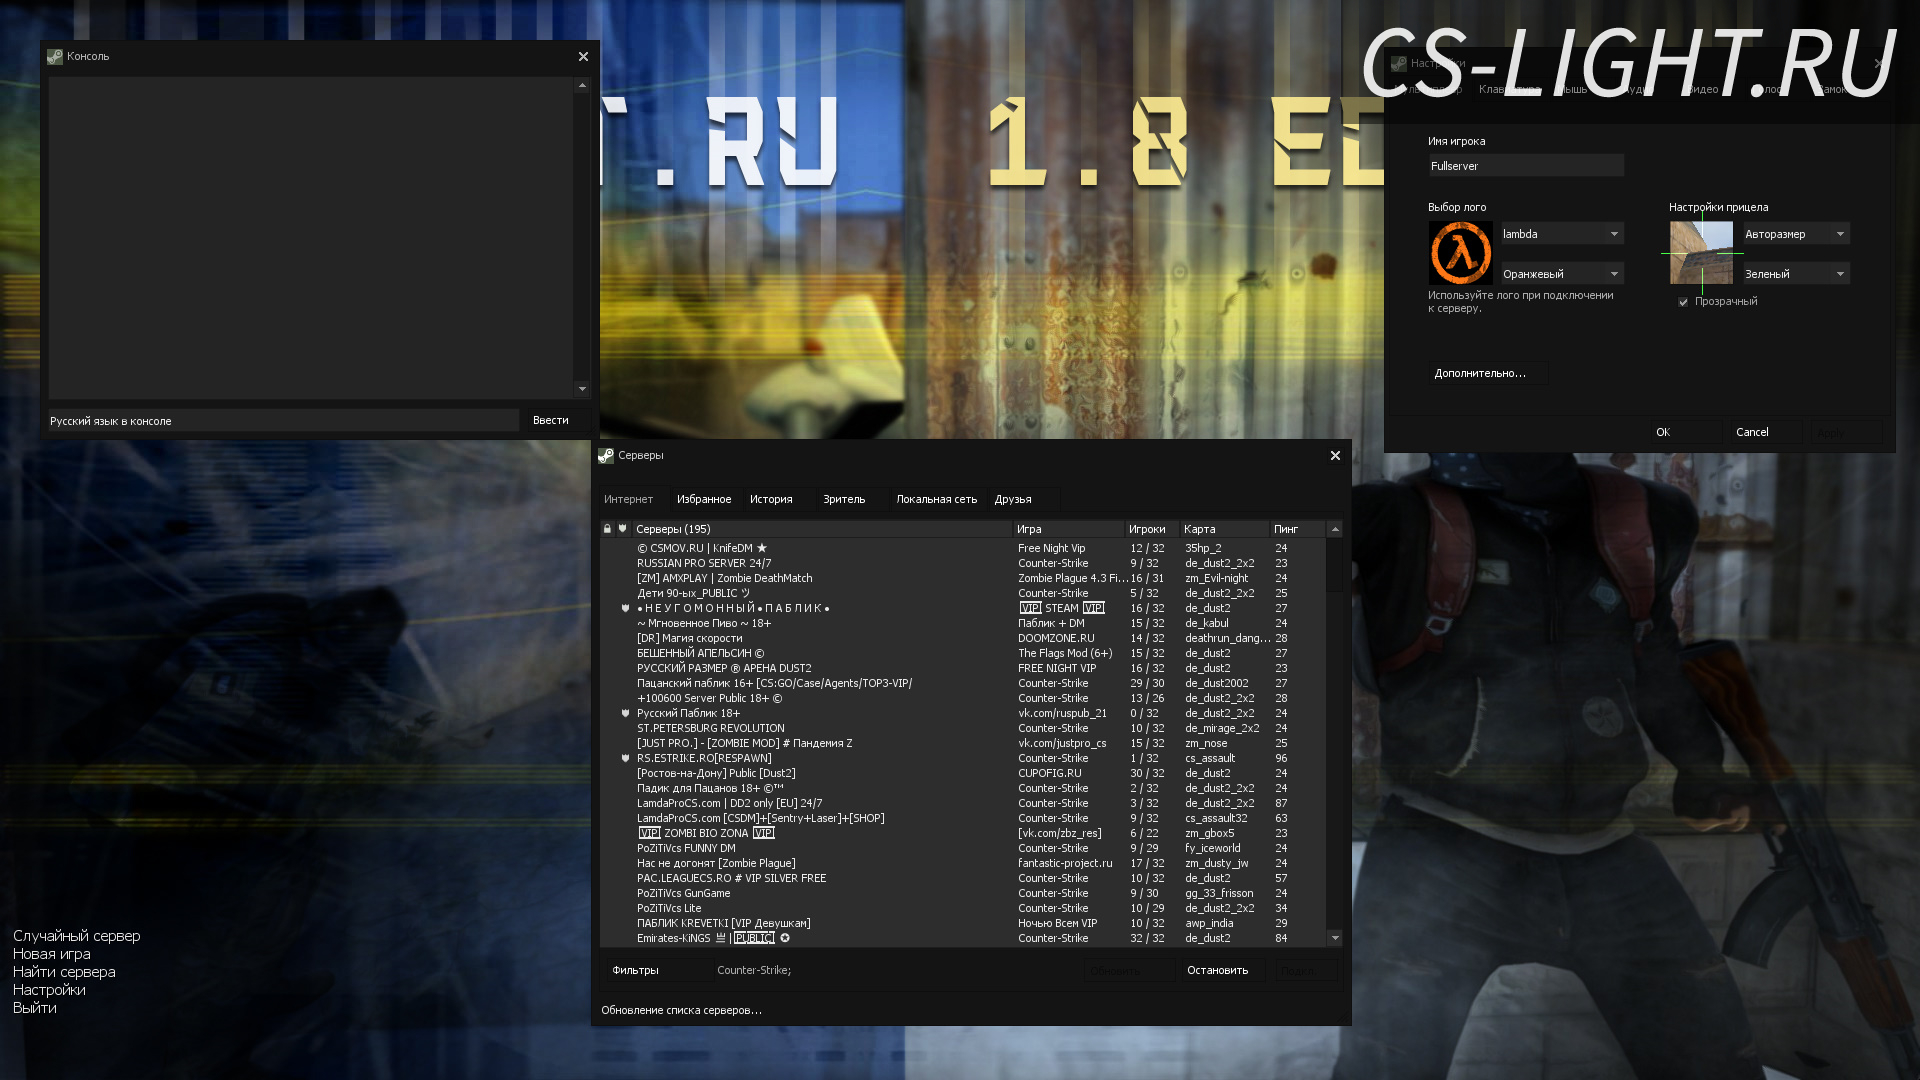Select server Emirates-KiNGS PUBLIC
The width and height of the screenshot is (1920, 1080).
point(963,938)
